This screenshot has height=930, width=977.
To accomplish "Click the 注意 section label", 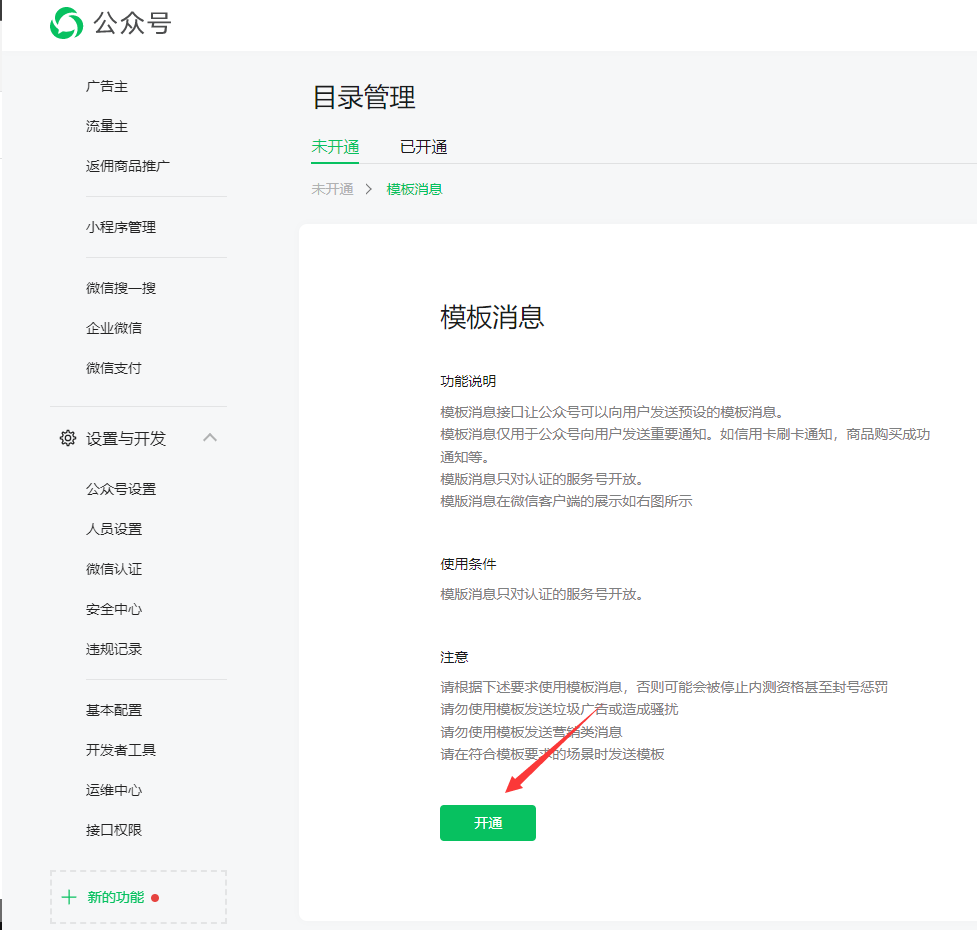I will (454, 657).
